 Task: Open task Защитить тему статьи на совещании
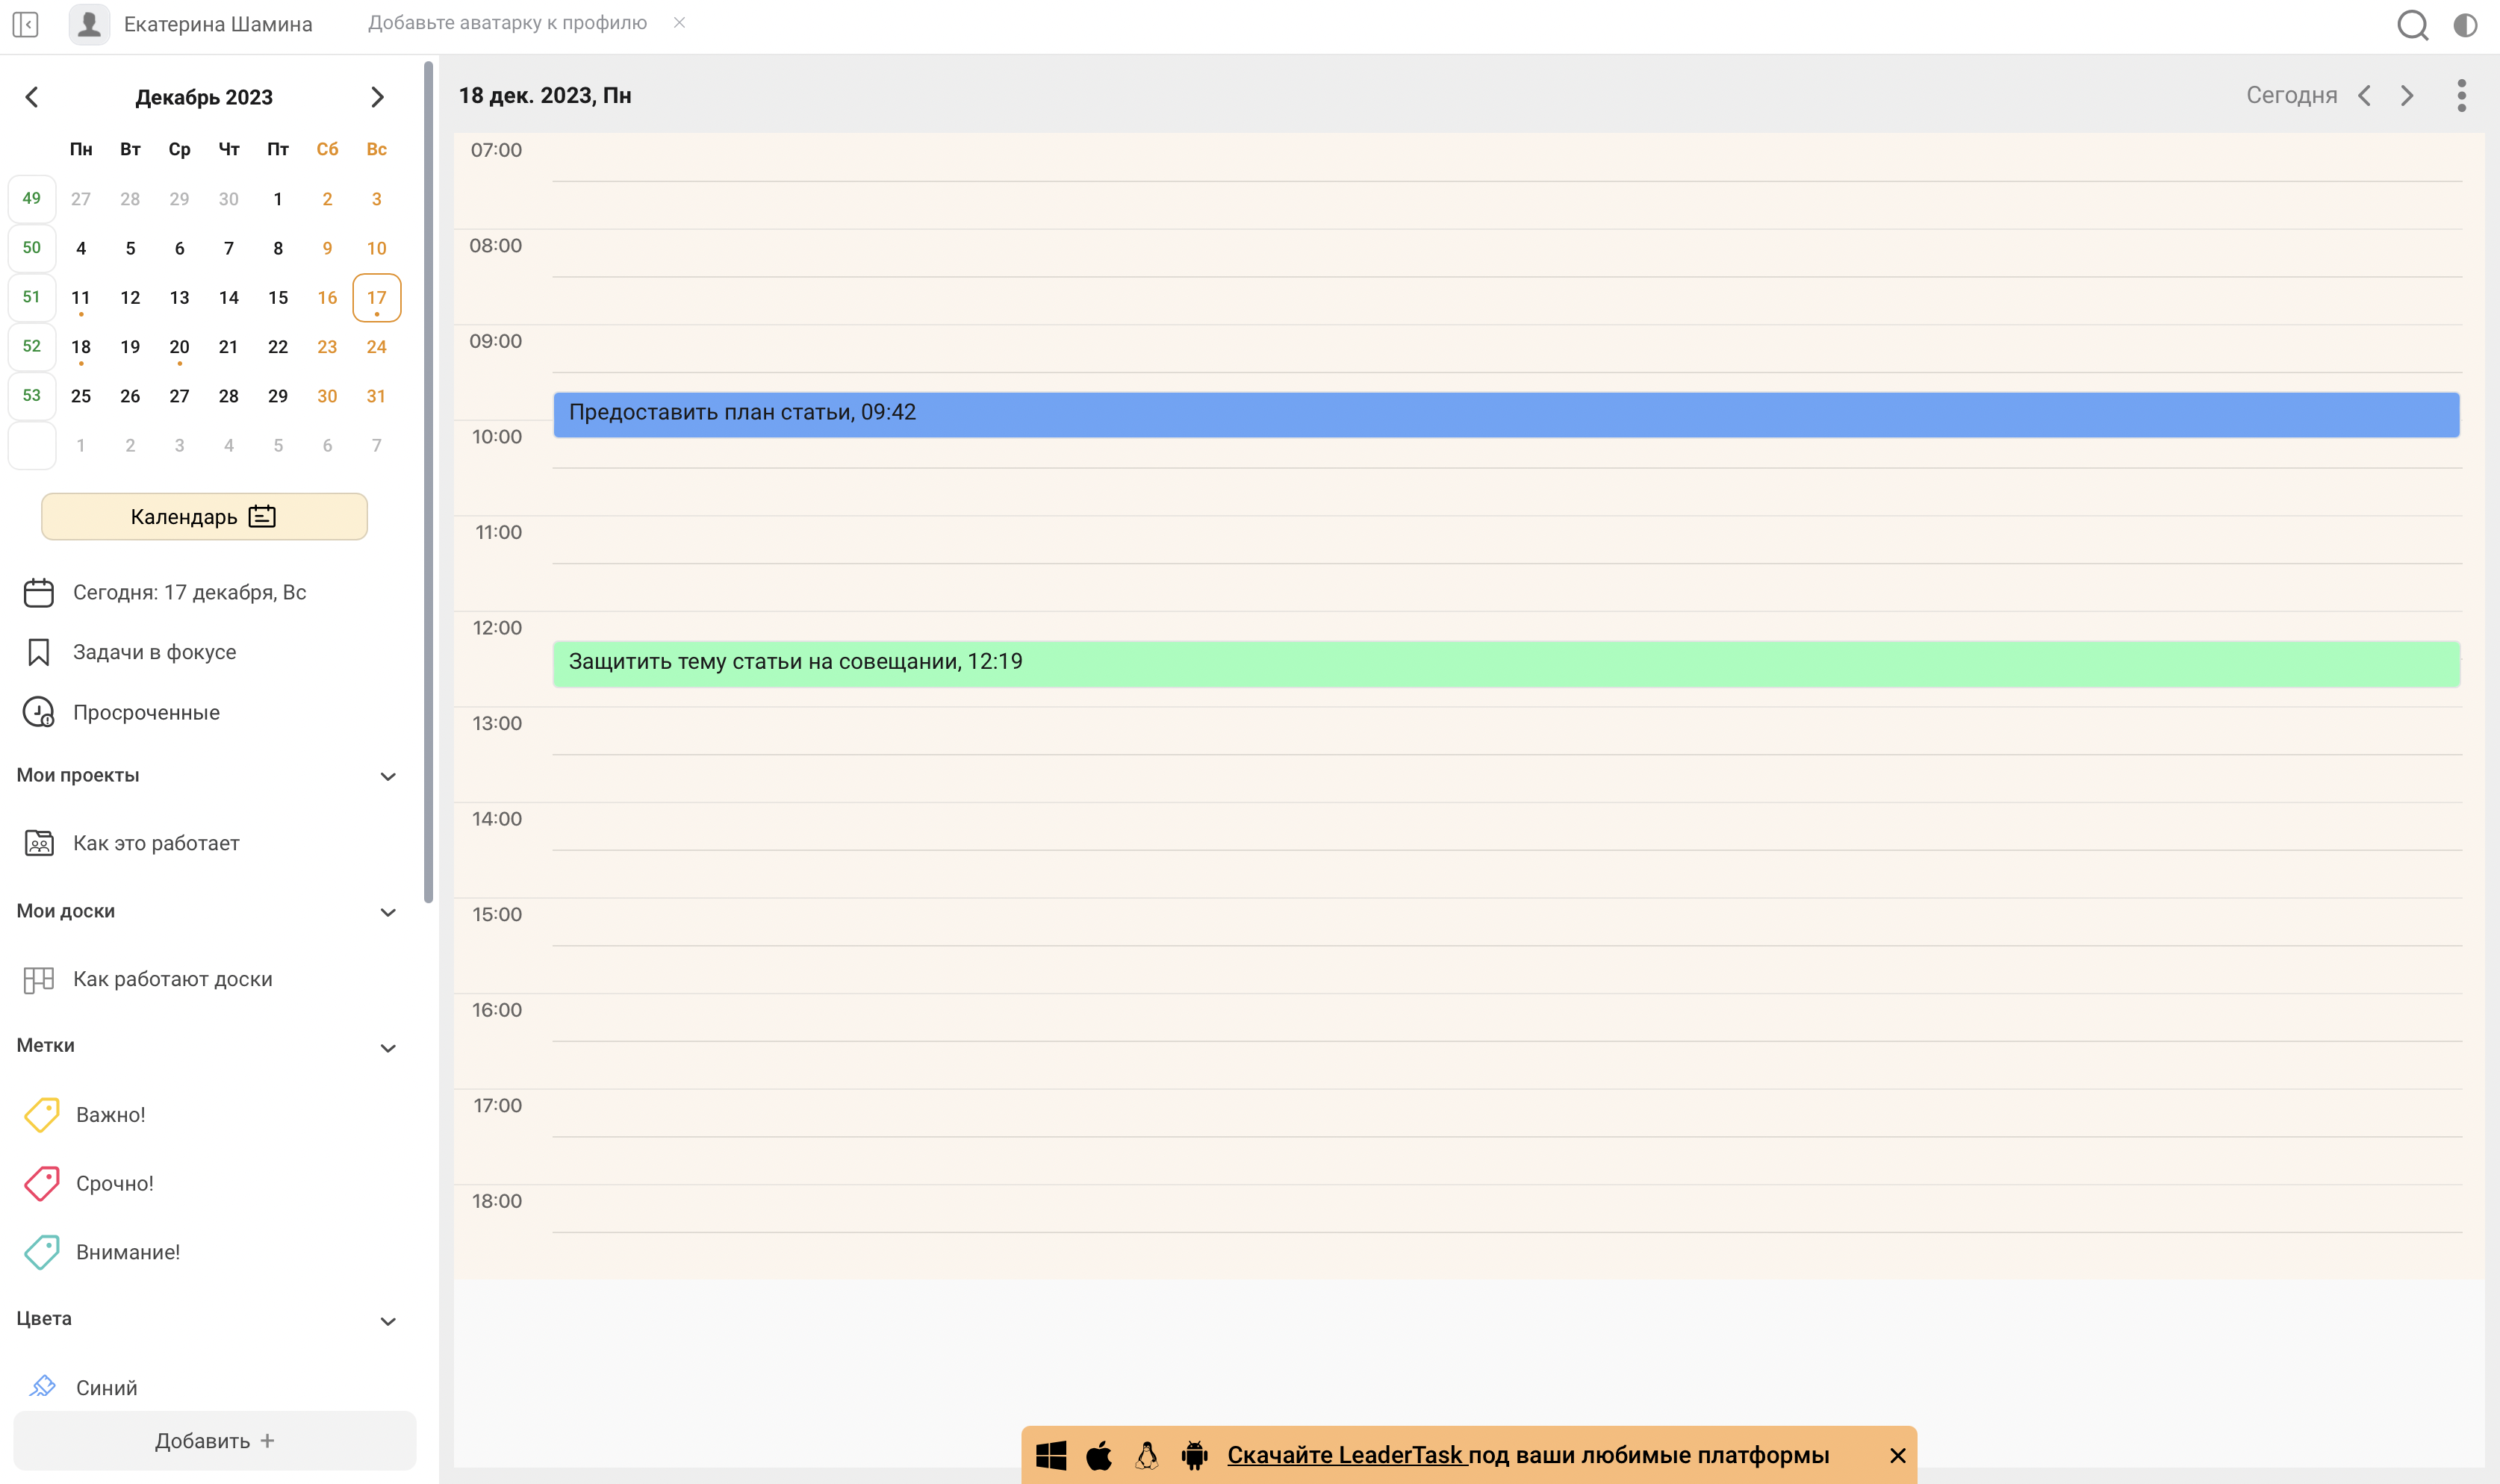[1506, 664]
